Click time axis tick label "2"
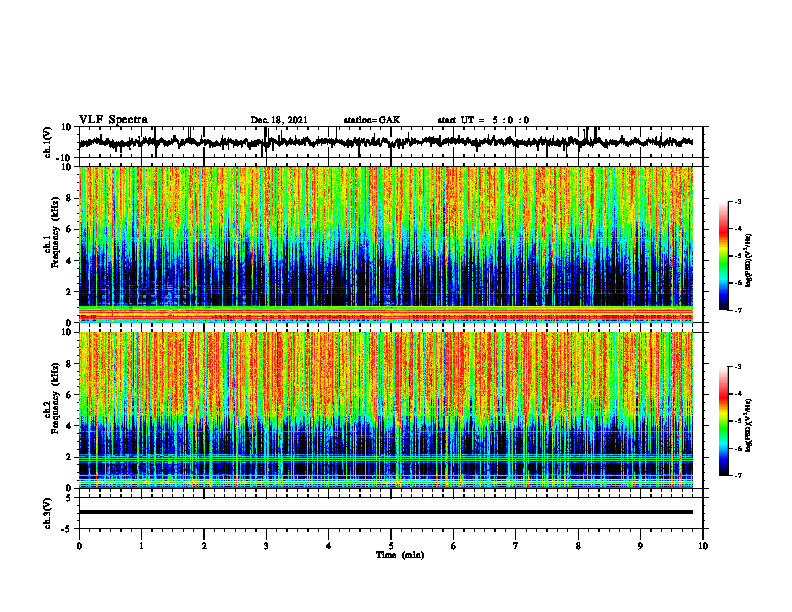This screenshot has width=792, height=612. pos(204,546)
